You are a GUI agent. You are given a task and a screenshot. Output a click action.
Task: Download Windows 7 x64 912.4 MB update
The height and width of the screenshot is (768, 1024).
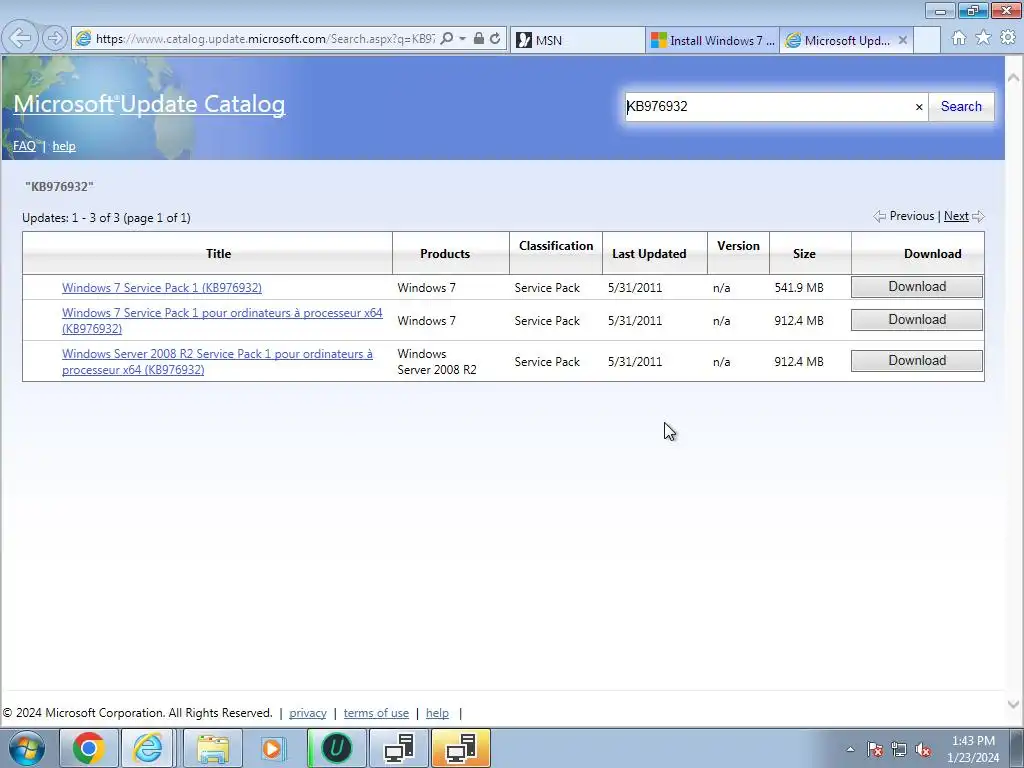click(917, 319)
